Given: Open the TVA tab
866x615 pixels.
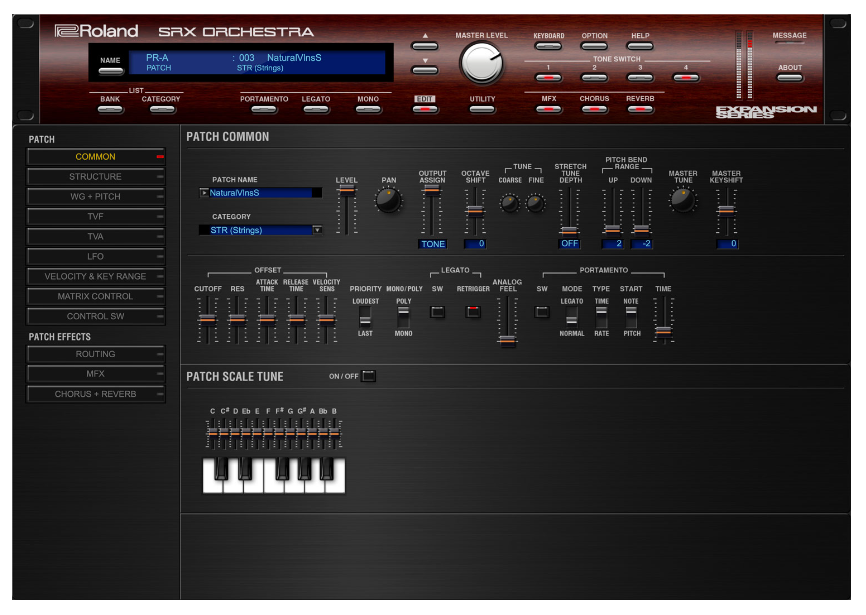Looking at the screenshot, I should pyautogui.click(x=96, y=236).
